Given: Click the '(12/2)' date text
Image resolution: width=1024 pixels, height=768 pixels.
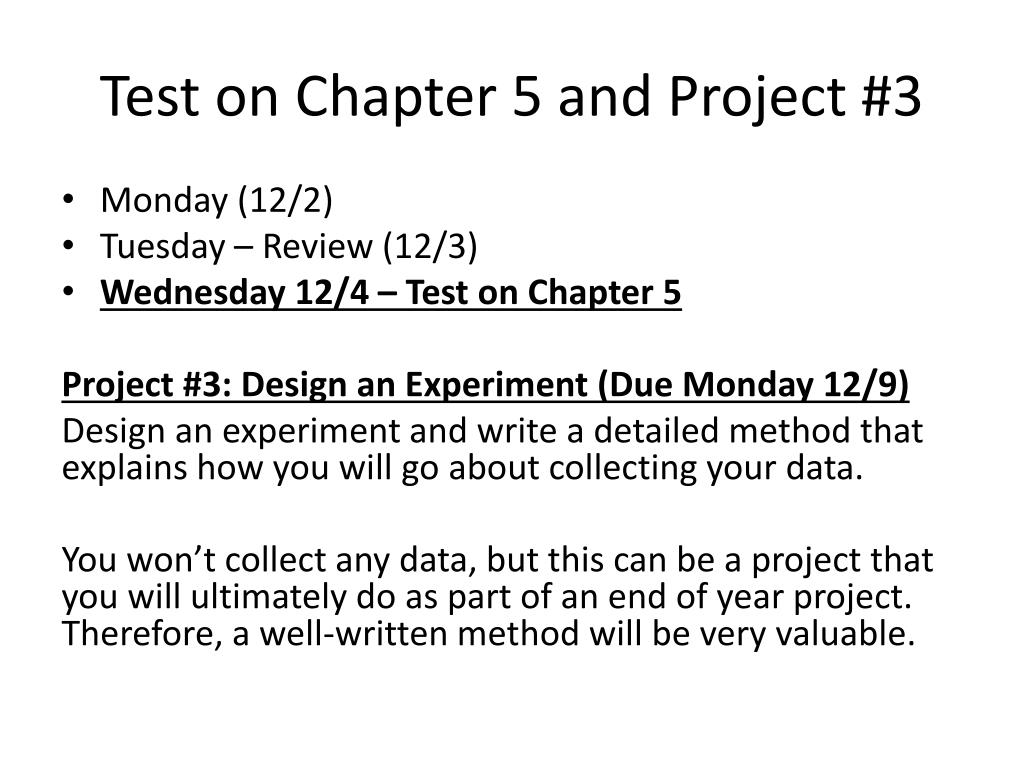Looking at the screenshot, I should [x=285, y=200].
